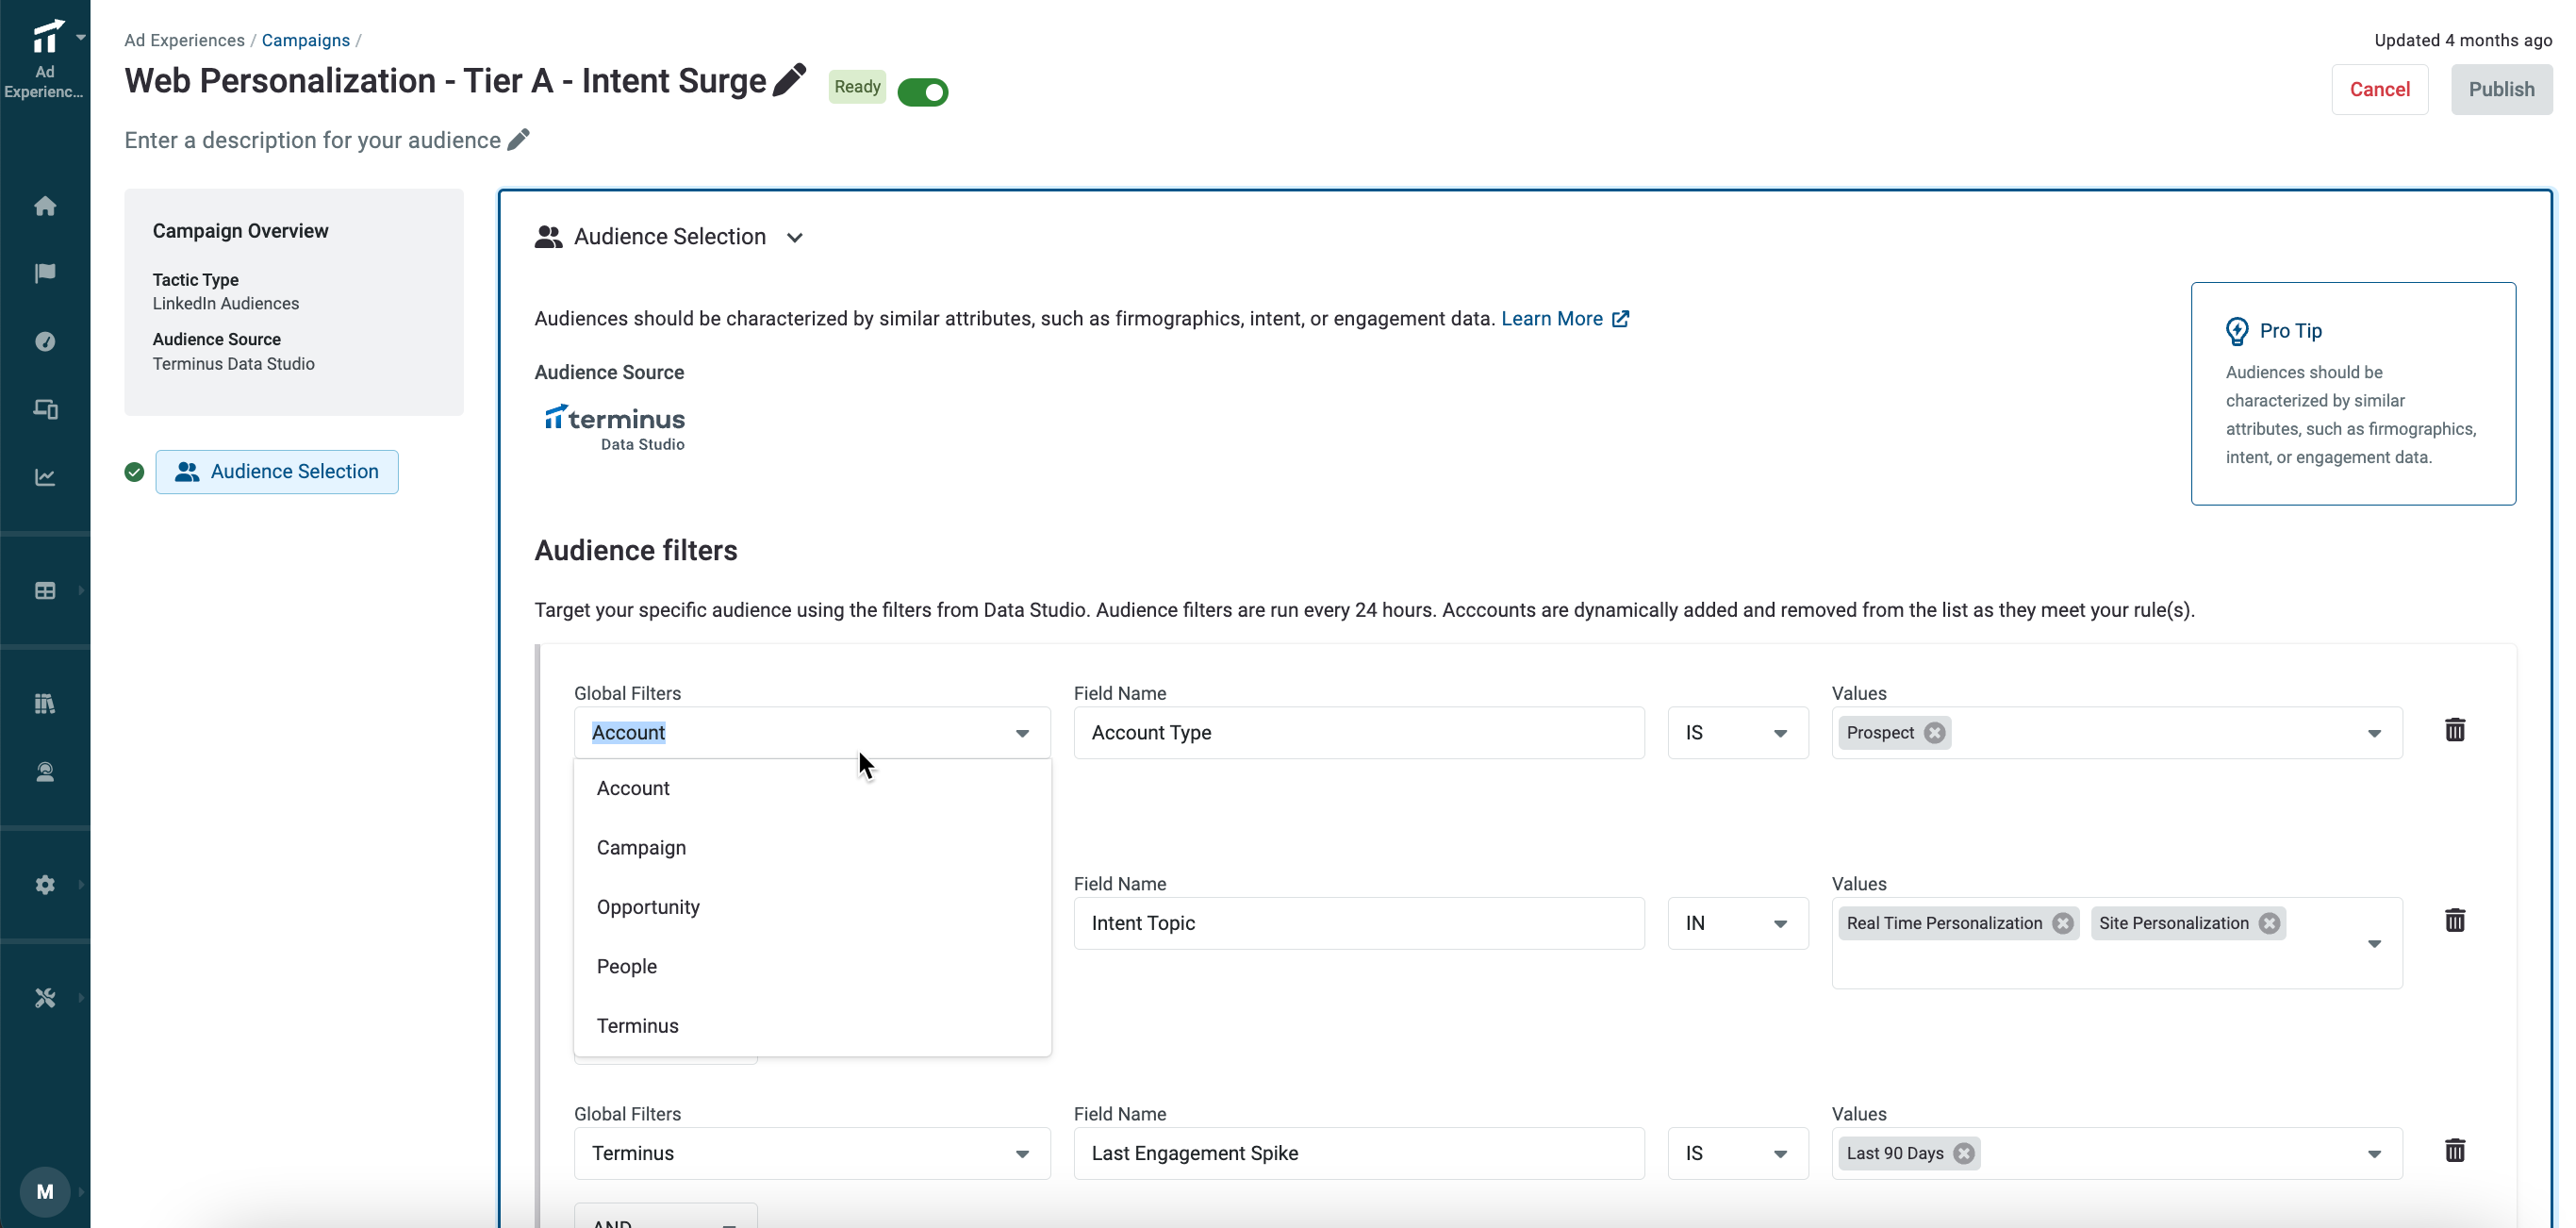Open the tools wrench icon in the sidebar
This screenshot has width=2576, height=1228.
point(45,998)
